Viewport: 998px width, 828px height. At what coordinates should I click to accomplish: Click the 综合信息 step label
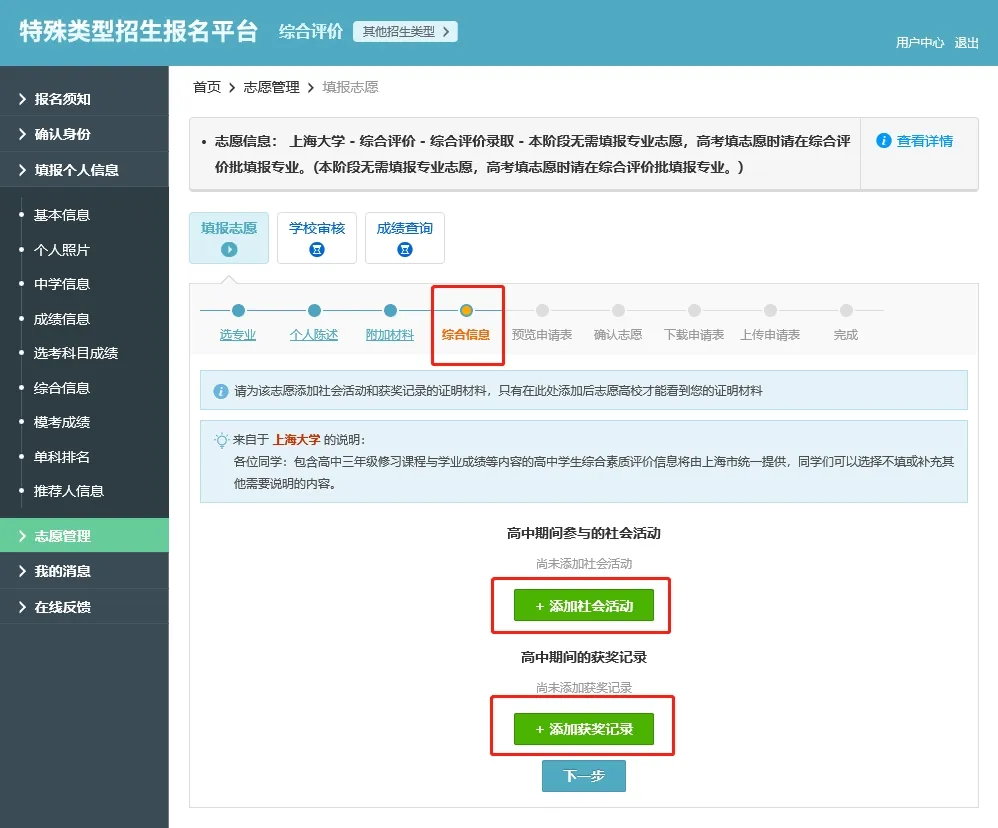point(466,335)
